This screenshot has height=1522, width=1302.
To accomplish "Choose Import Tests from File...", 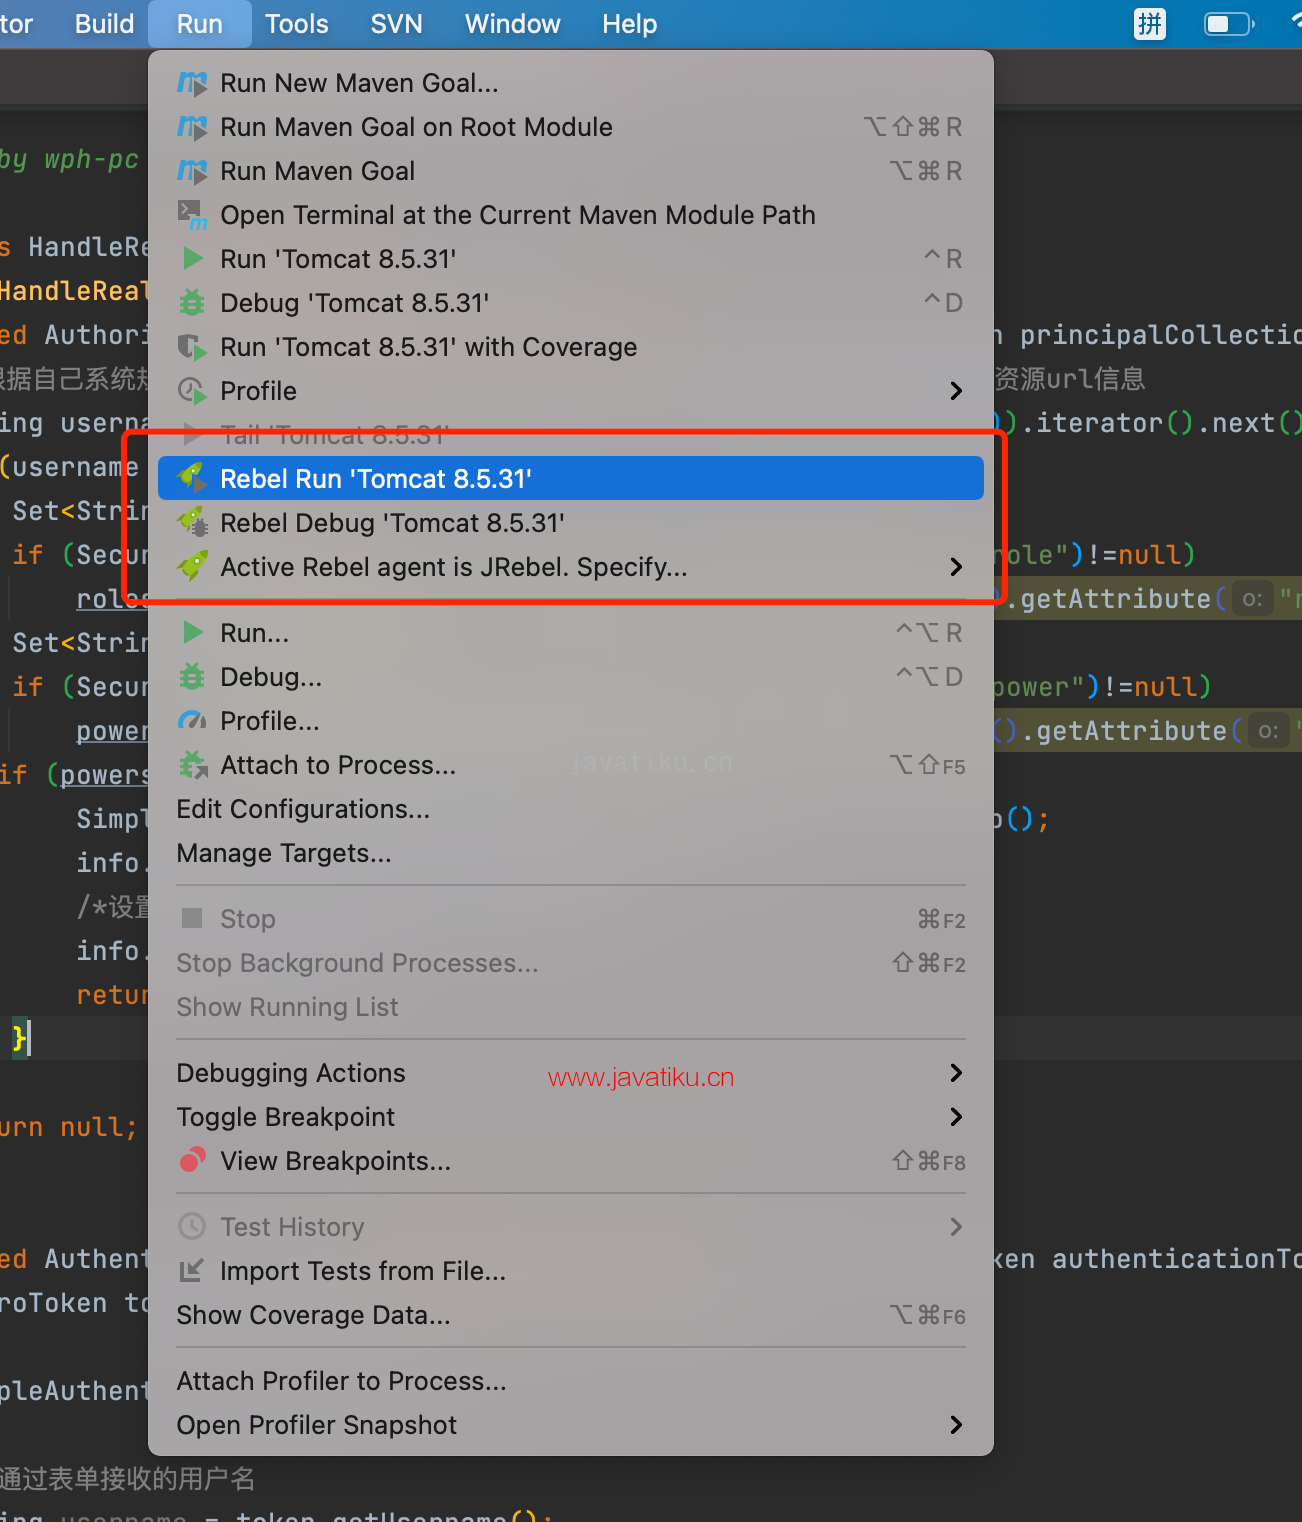I will pos(571,1271).
